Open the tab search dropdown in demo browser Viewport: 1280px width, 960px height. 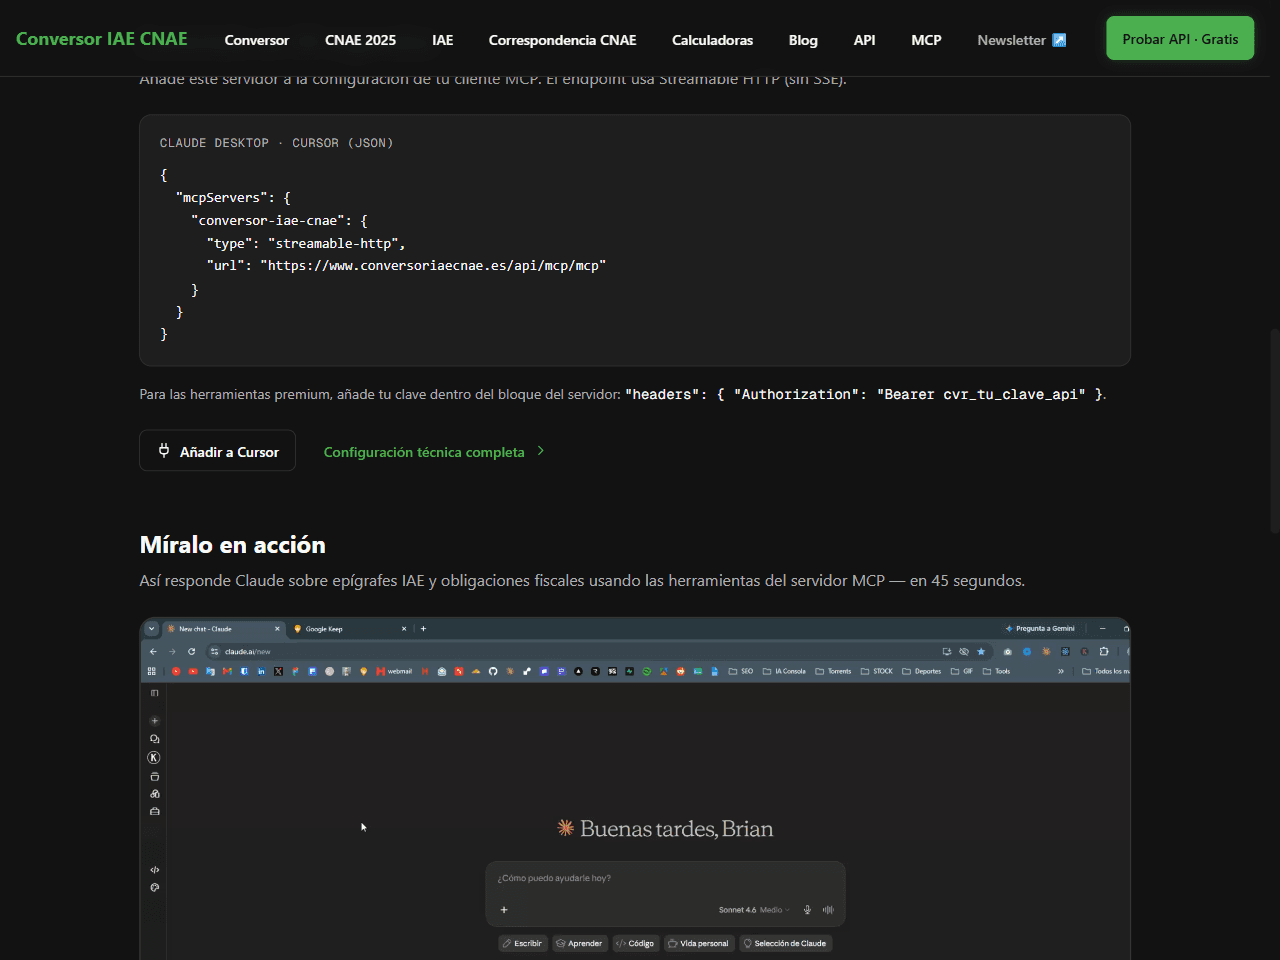[x=151, y=629]
